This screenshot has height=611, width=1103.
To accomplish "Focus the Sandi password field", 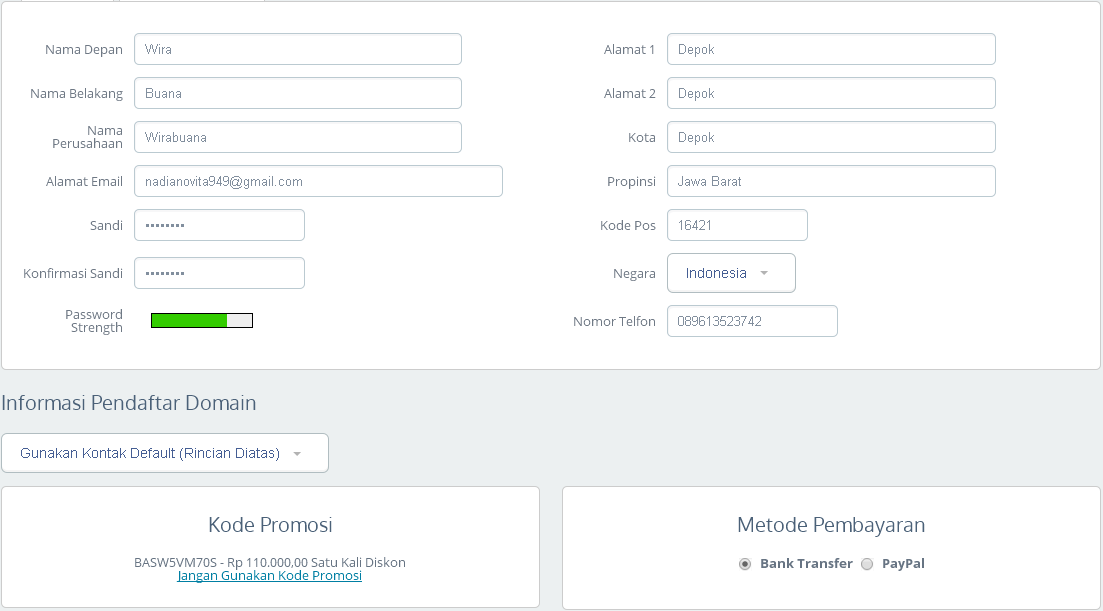I will pyautogui.click(x=219, y=225).
